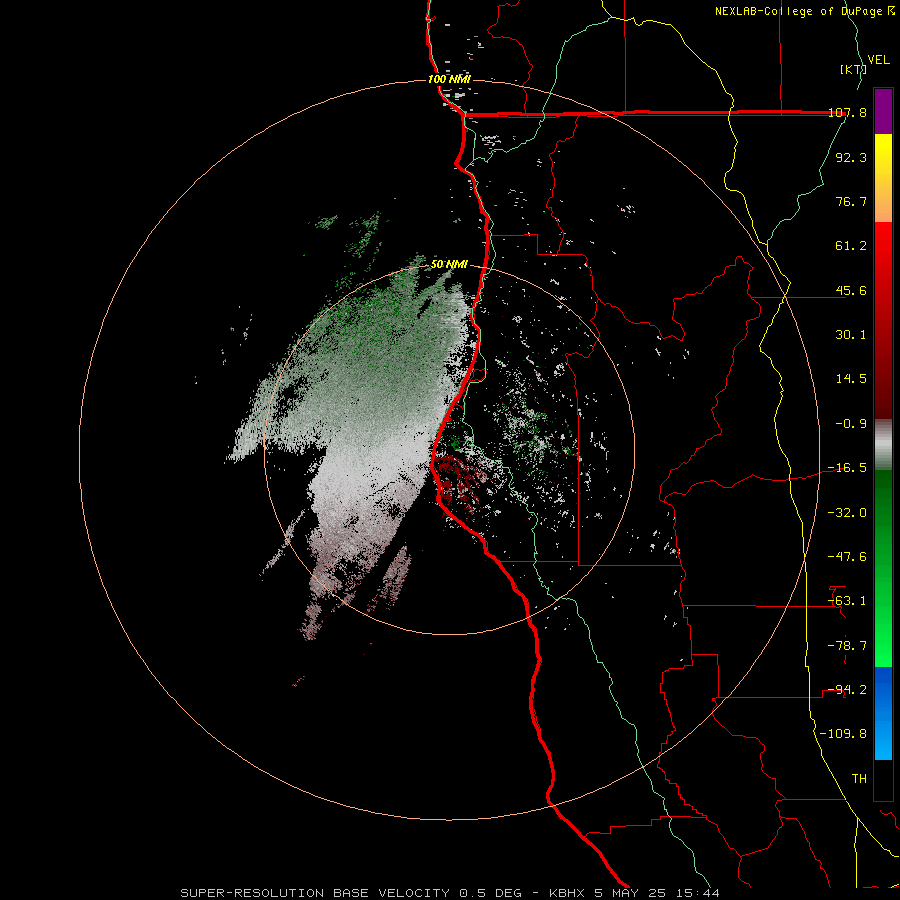
Task: Click the KBHX station identifier
Action: pos(568,893)
